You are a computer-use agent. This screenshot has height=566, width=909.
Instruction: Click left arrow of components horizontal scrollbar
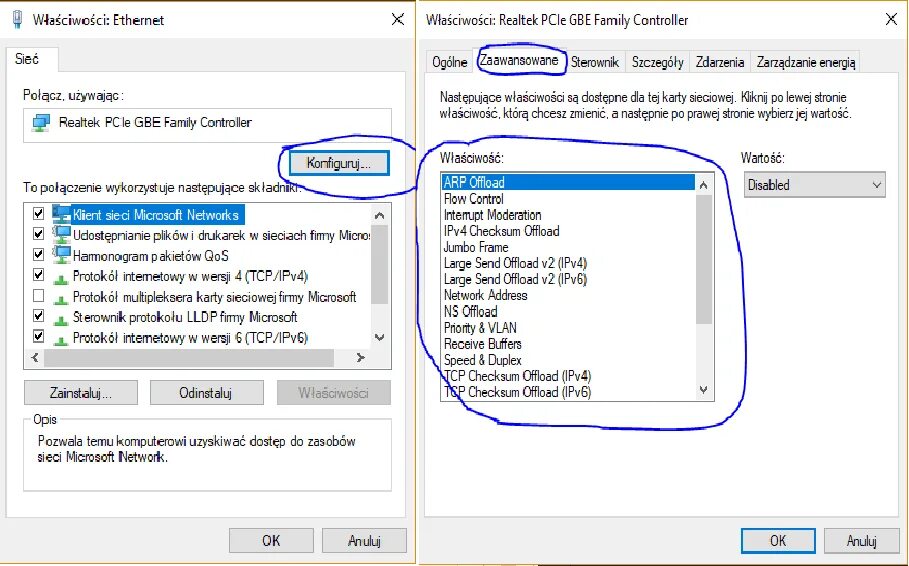click(x=35, y=358)
